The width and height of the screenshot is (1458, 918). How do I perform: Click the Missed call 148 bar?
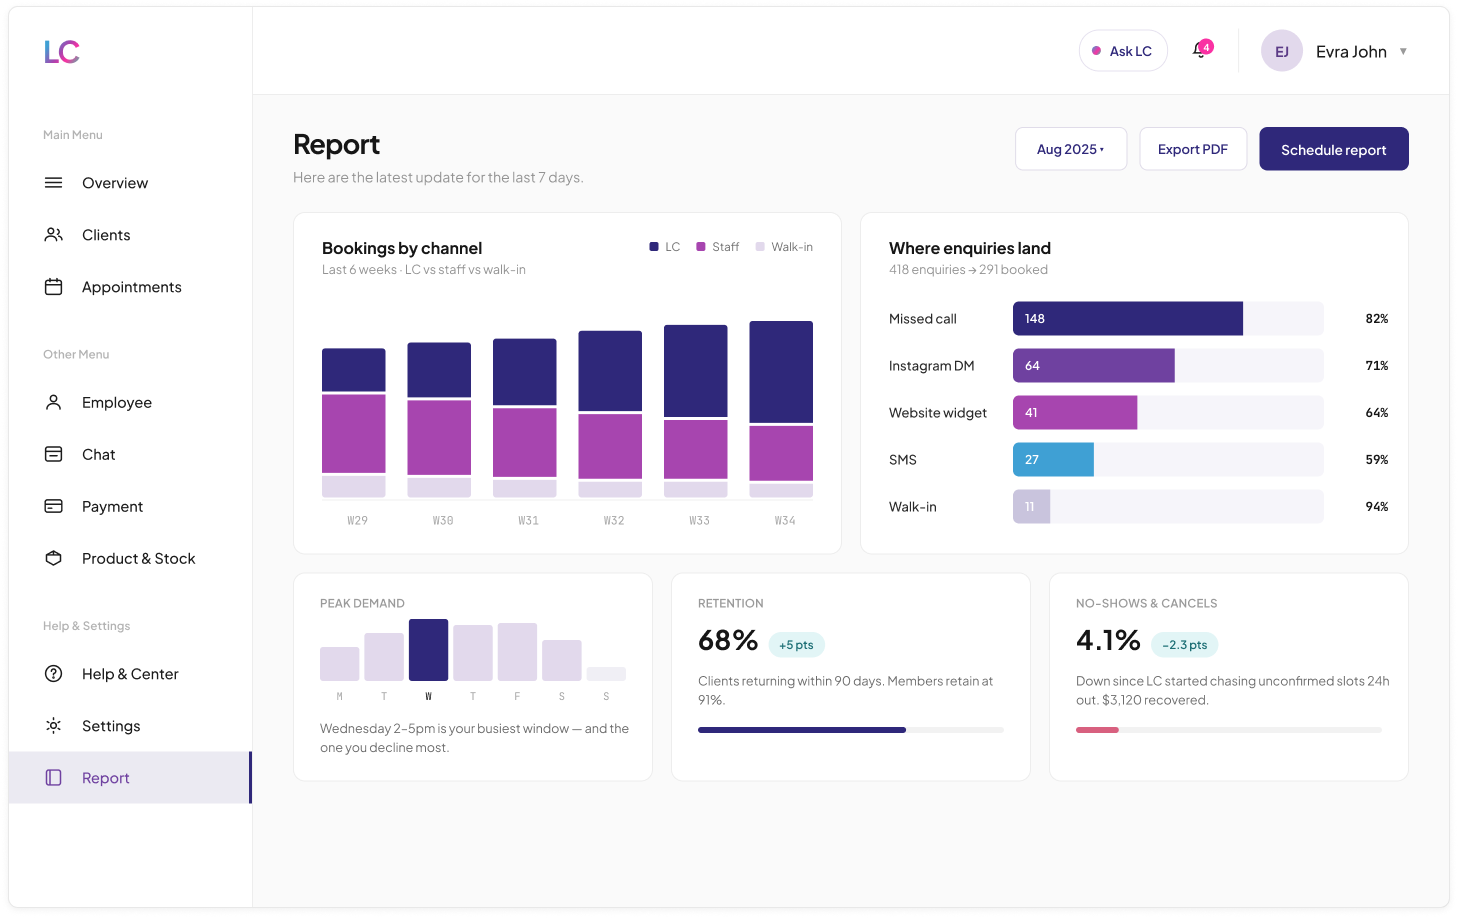pyautogui.click(x=1128, y=318)
